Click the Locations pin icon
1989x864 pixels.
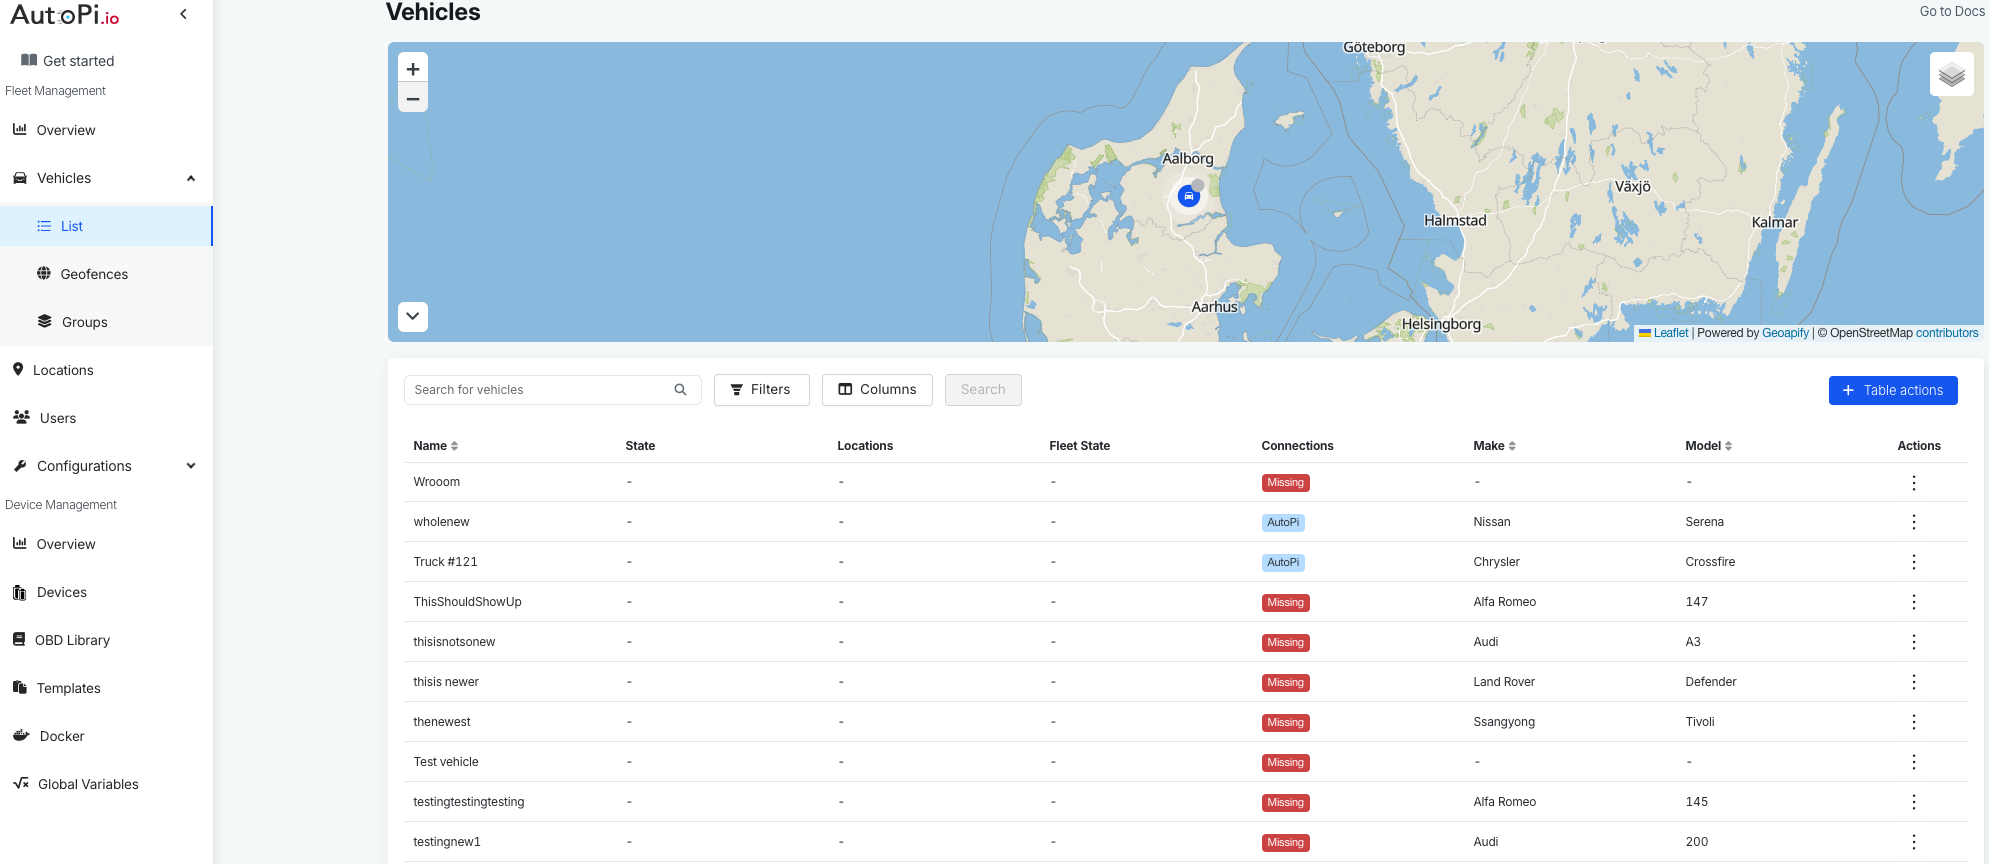pos(18,369)
